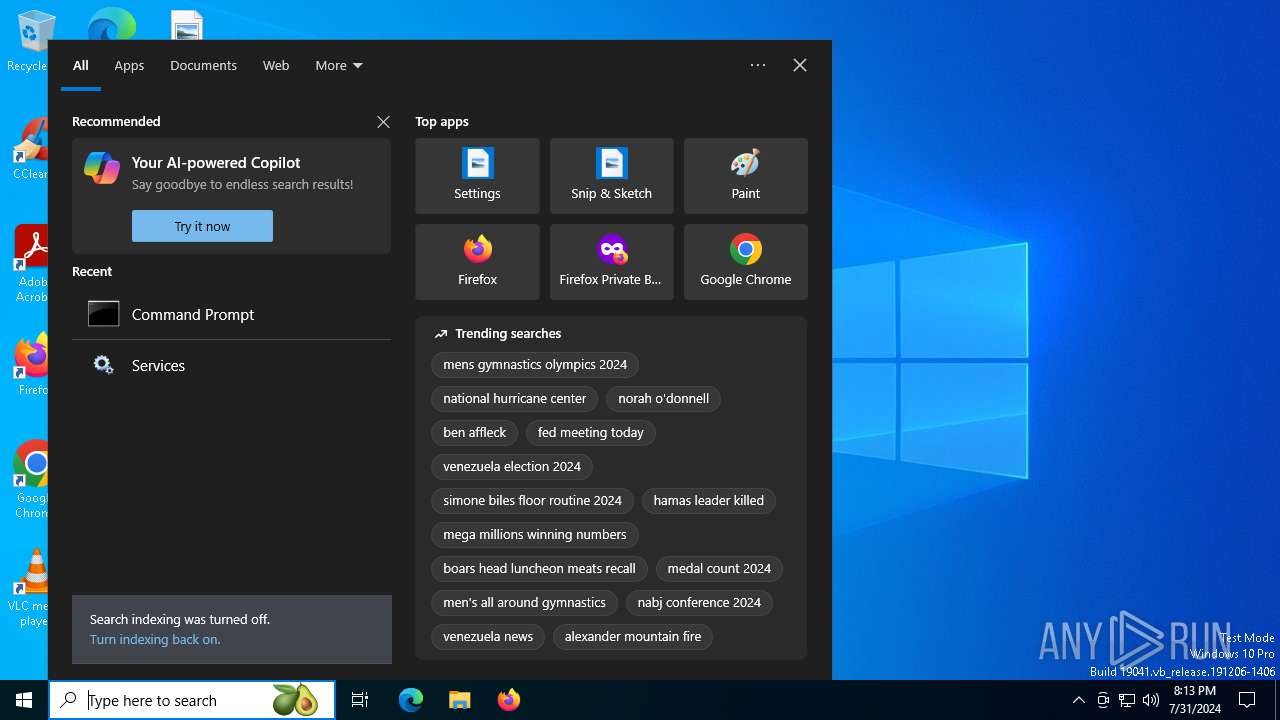Screen dimensions: 1280x720
Task: Show hidden system tray icons
Action: pyautogui.click(x=1078, y=700)
